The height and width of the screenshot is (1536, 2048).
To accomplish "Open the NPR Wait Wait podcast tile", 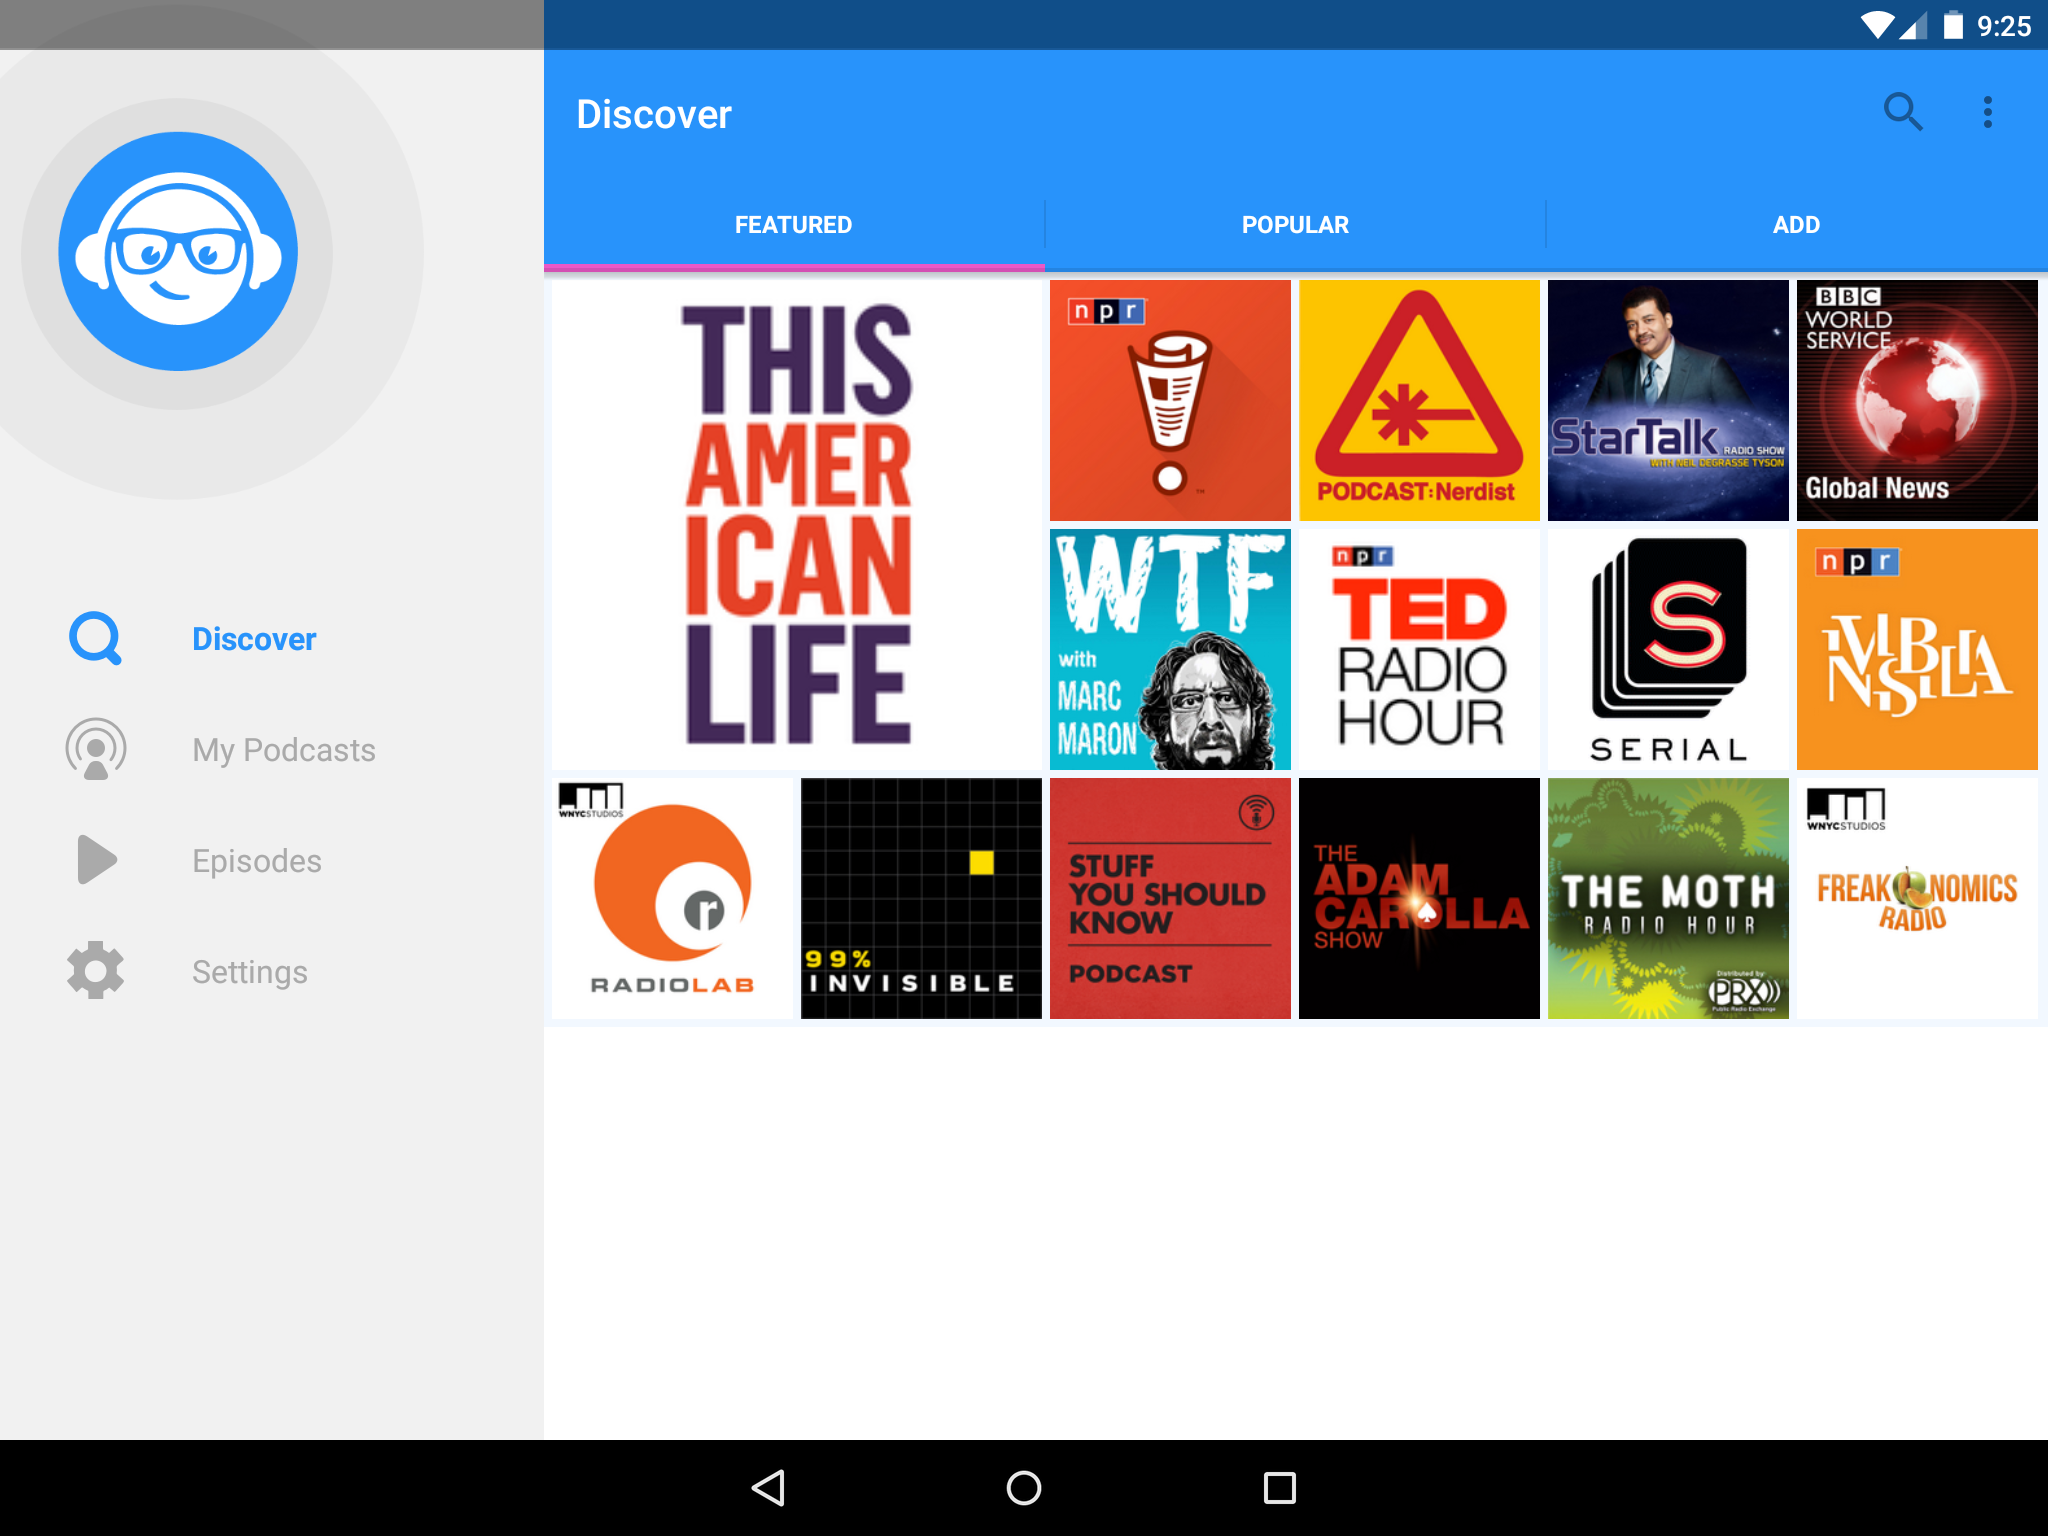I will pyautogui.click(x=1170, y=400).
